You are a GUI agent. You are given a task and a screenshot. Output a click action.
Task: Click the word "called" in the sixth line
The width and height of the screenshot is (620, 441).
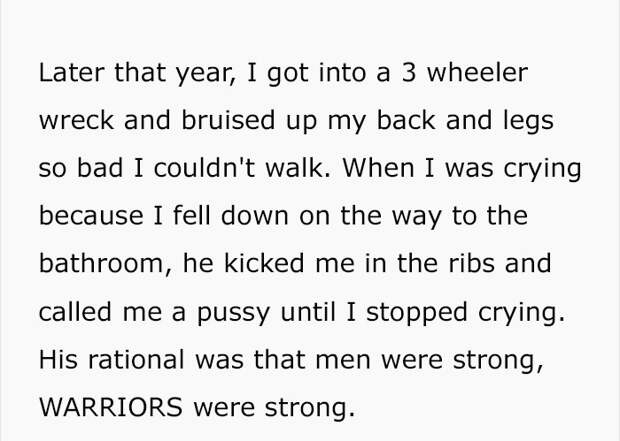pos(75,311)
